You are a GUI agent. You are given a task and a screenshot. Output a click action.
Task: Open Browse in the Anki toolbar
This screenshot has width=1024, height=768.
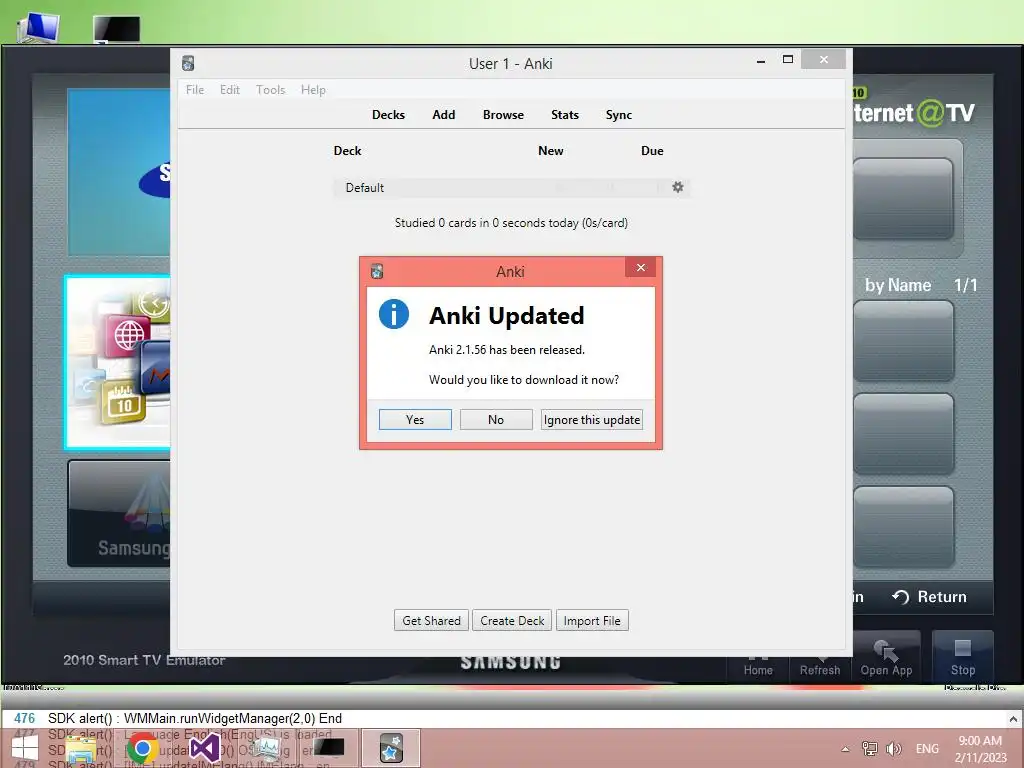(x=503, y=114)
